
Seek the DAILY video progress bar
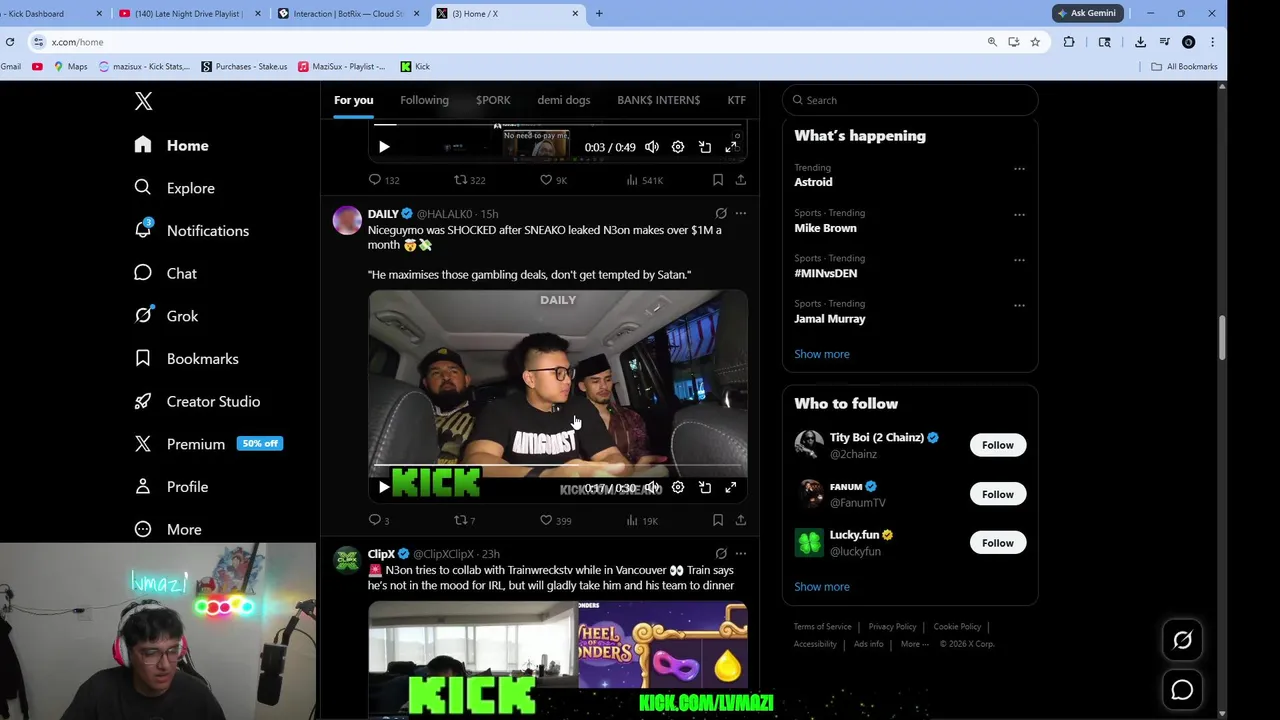tap(558, 466)
